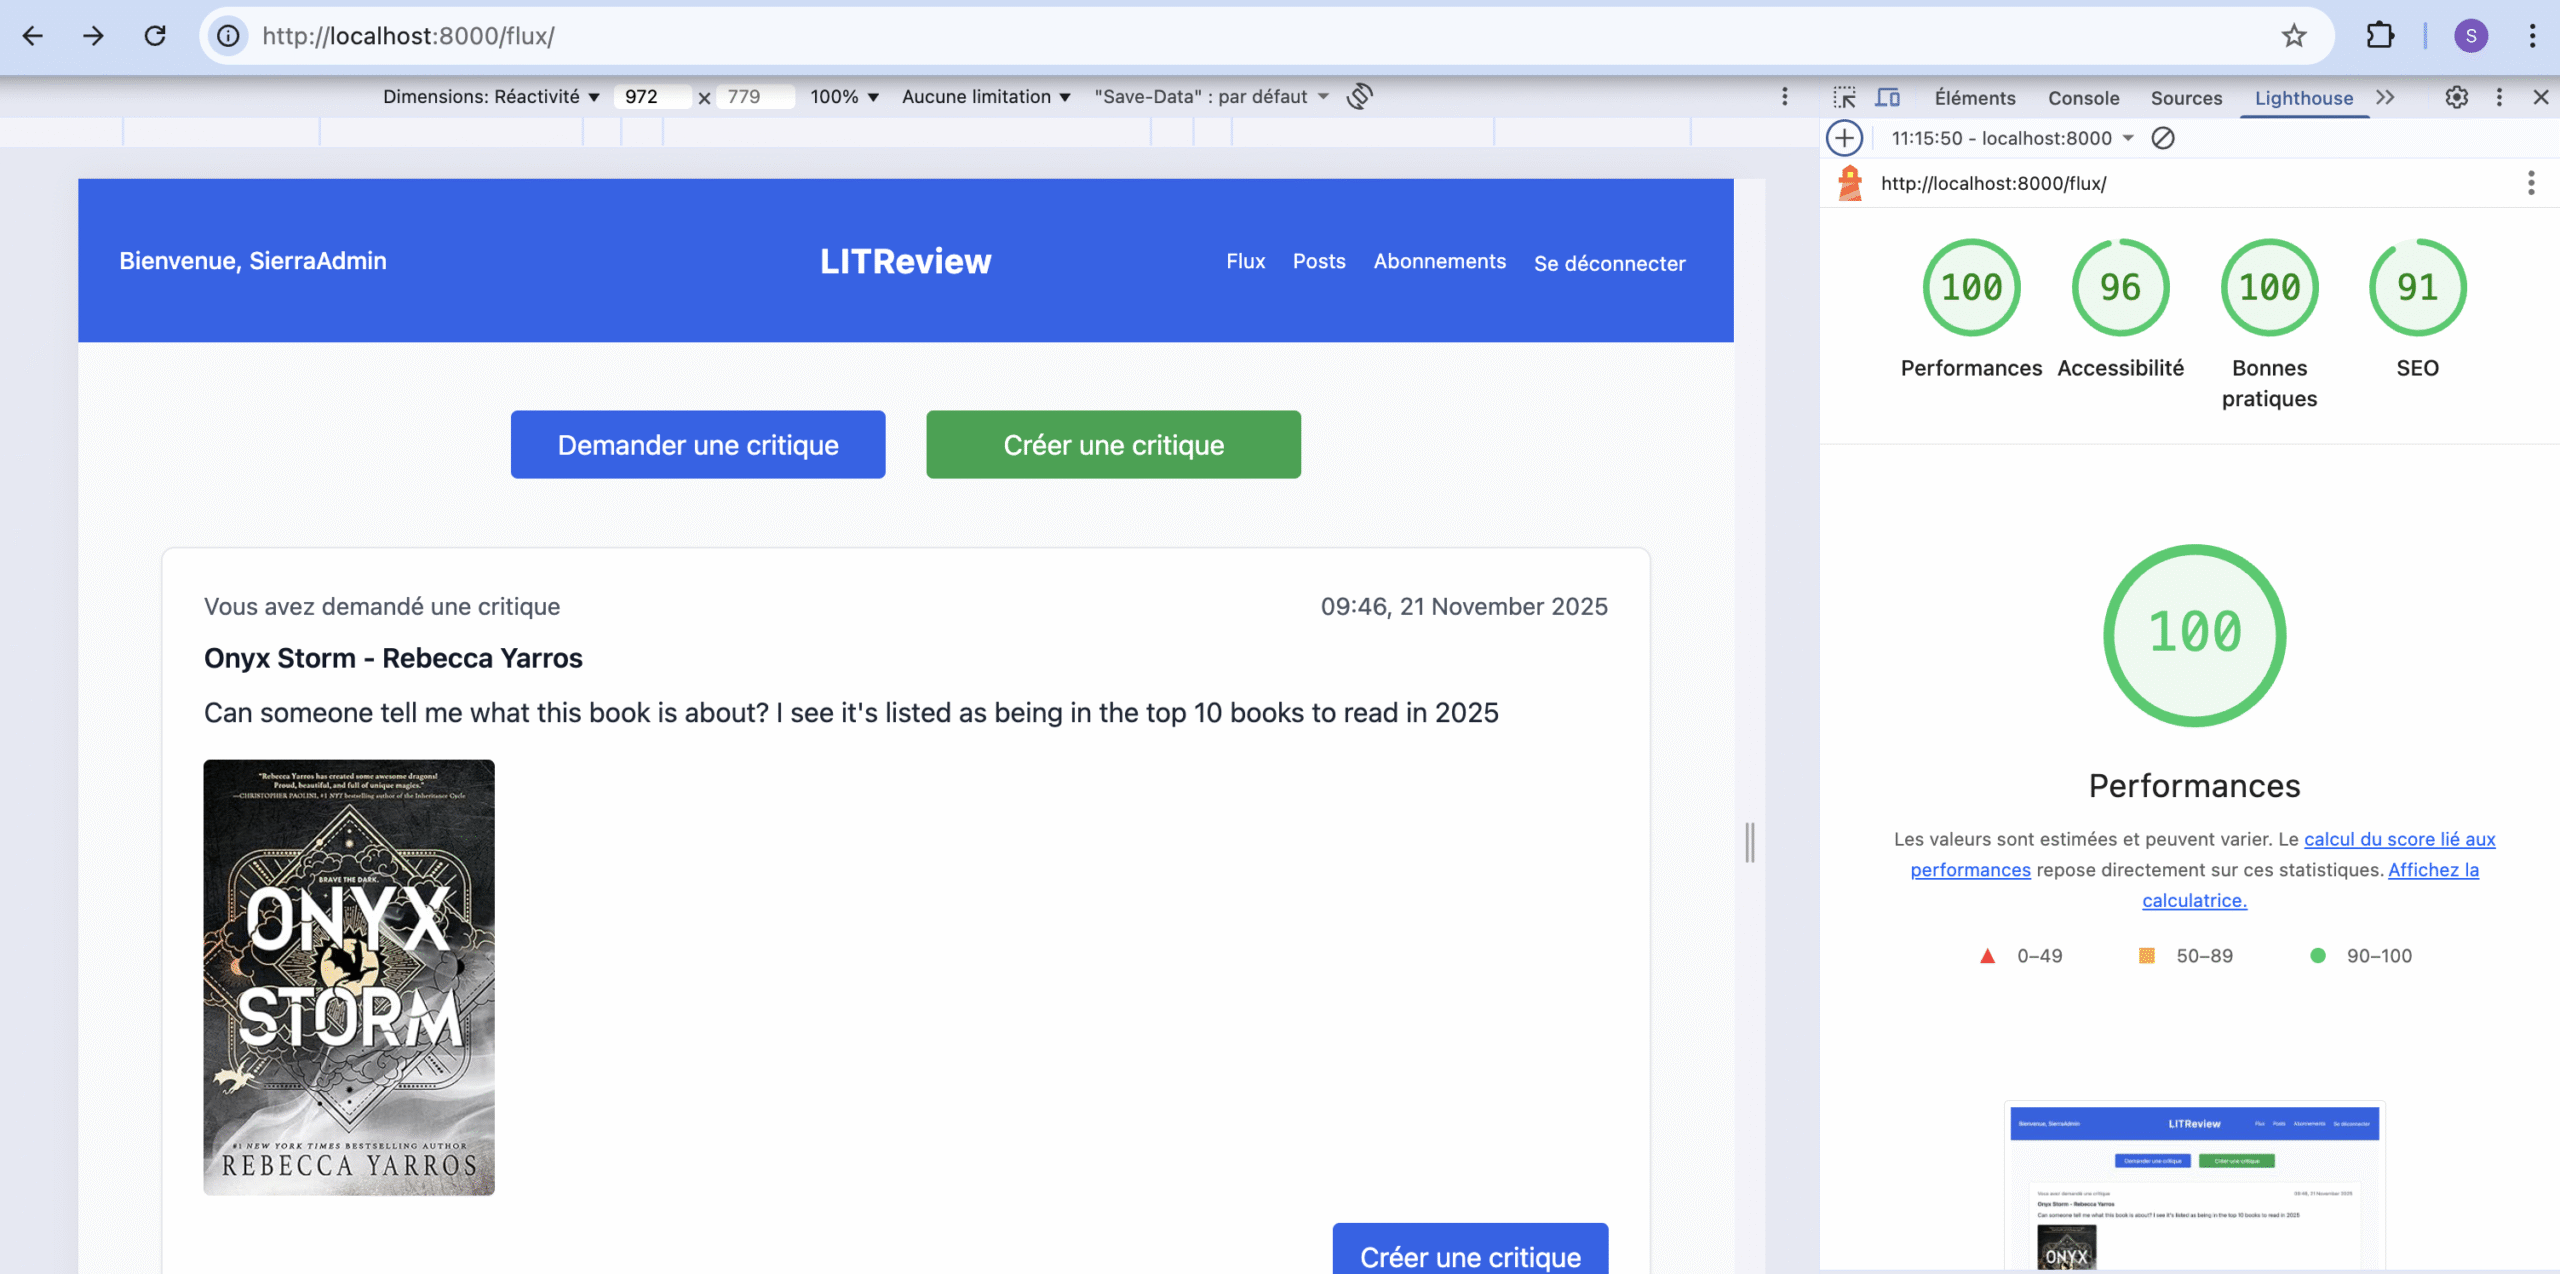Toggle the device toolbar icon

[x=1887, y=97]
